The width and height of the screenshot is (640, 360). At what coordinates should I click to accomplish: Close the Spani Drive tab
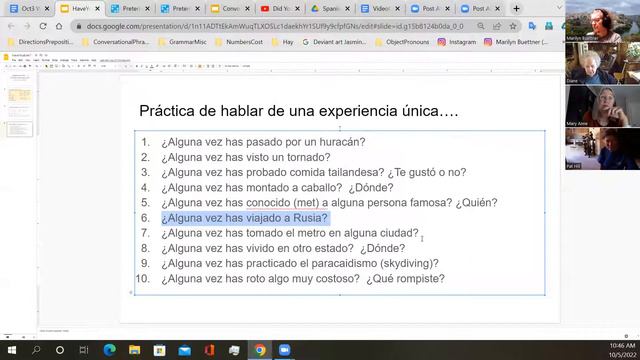pos(347,9)
